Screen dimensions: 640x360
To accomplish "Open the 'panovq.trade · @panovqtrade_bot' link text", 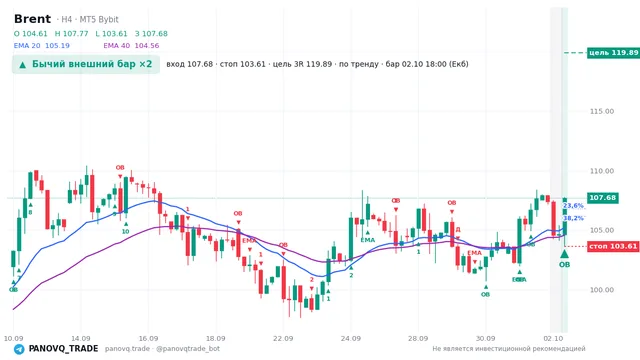I will pos(162,349).
